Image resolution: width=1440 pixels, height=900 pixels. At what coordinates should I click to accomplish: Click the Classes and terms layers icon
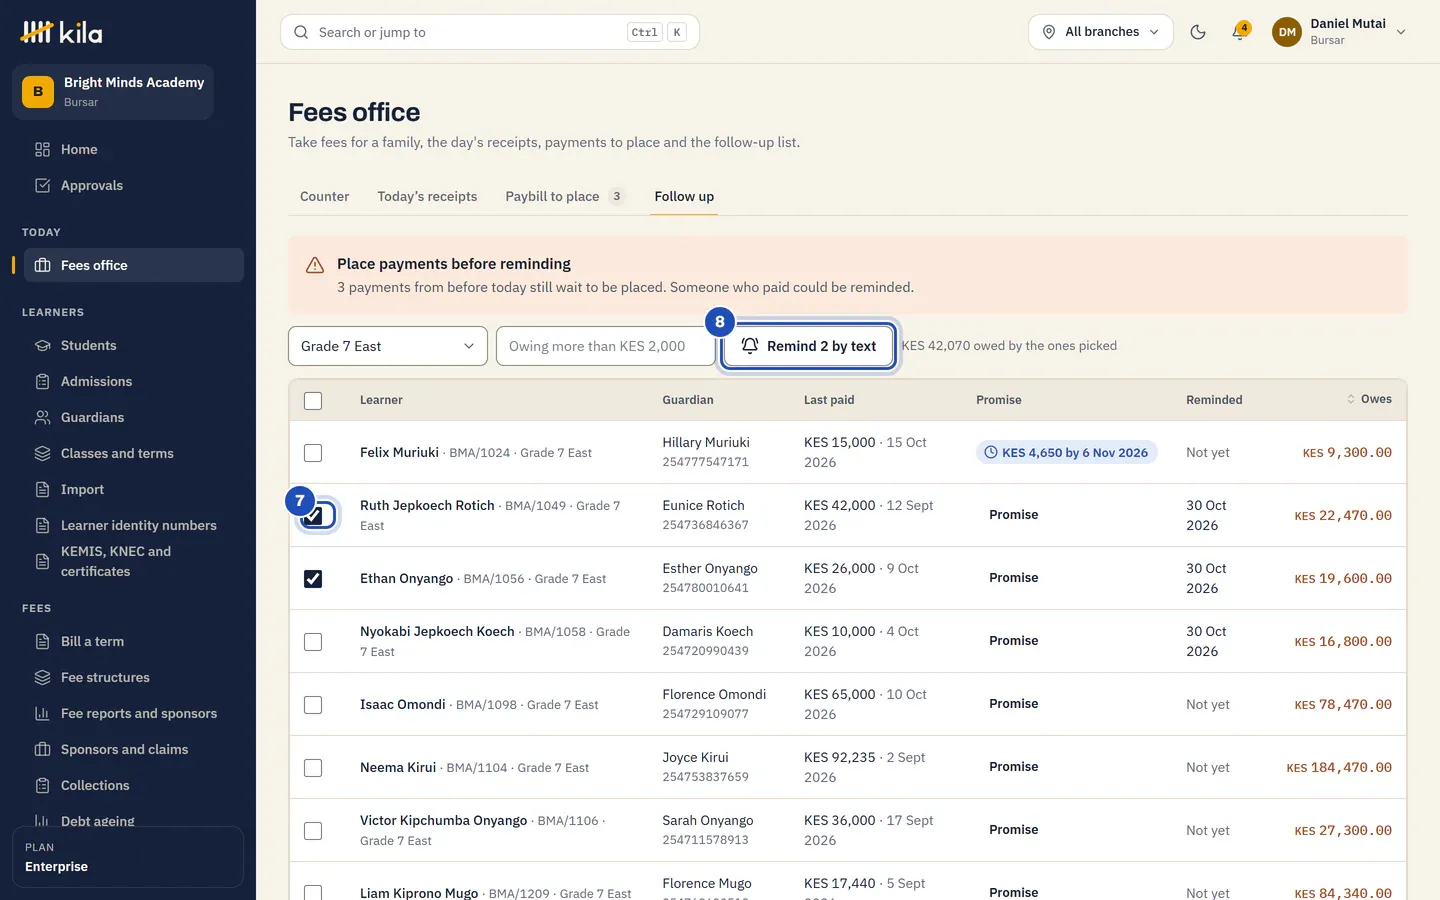tap(42, 453)
